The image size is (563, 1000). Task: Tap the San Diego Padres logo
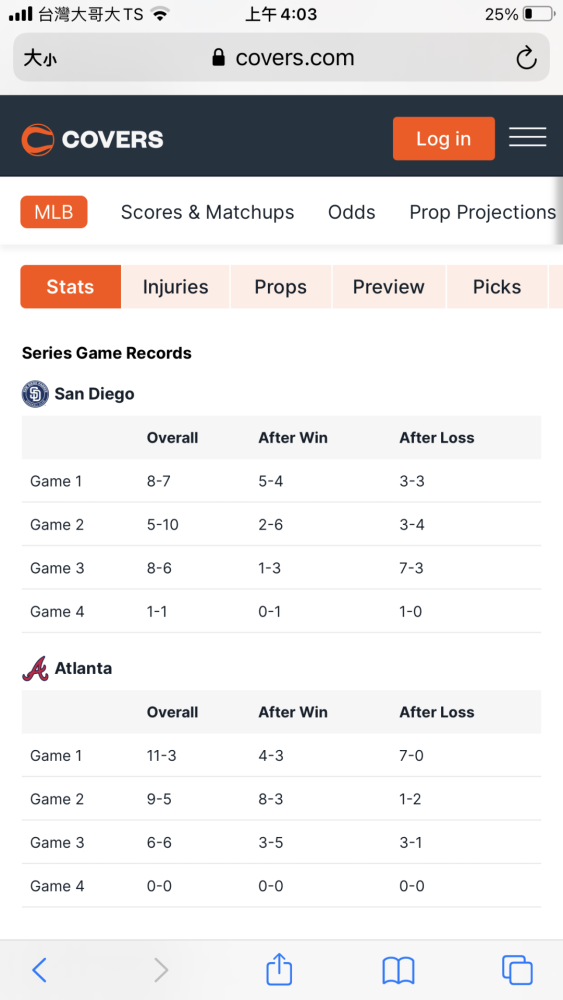tap(35, 393)
